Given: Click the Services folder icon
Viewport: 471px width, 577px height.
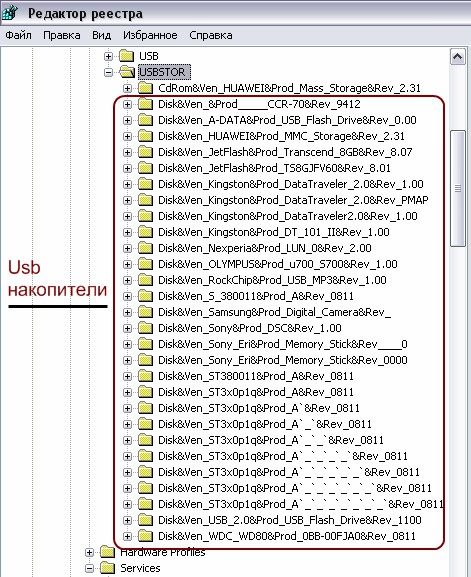Looking at the screenshot, I should [107, 568].
